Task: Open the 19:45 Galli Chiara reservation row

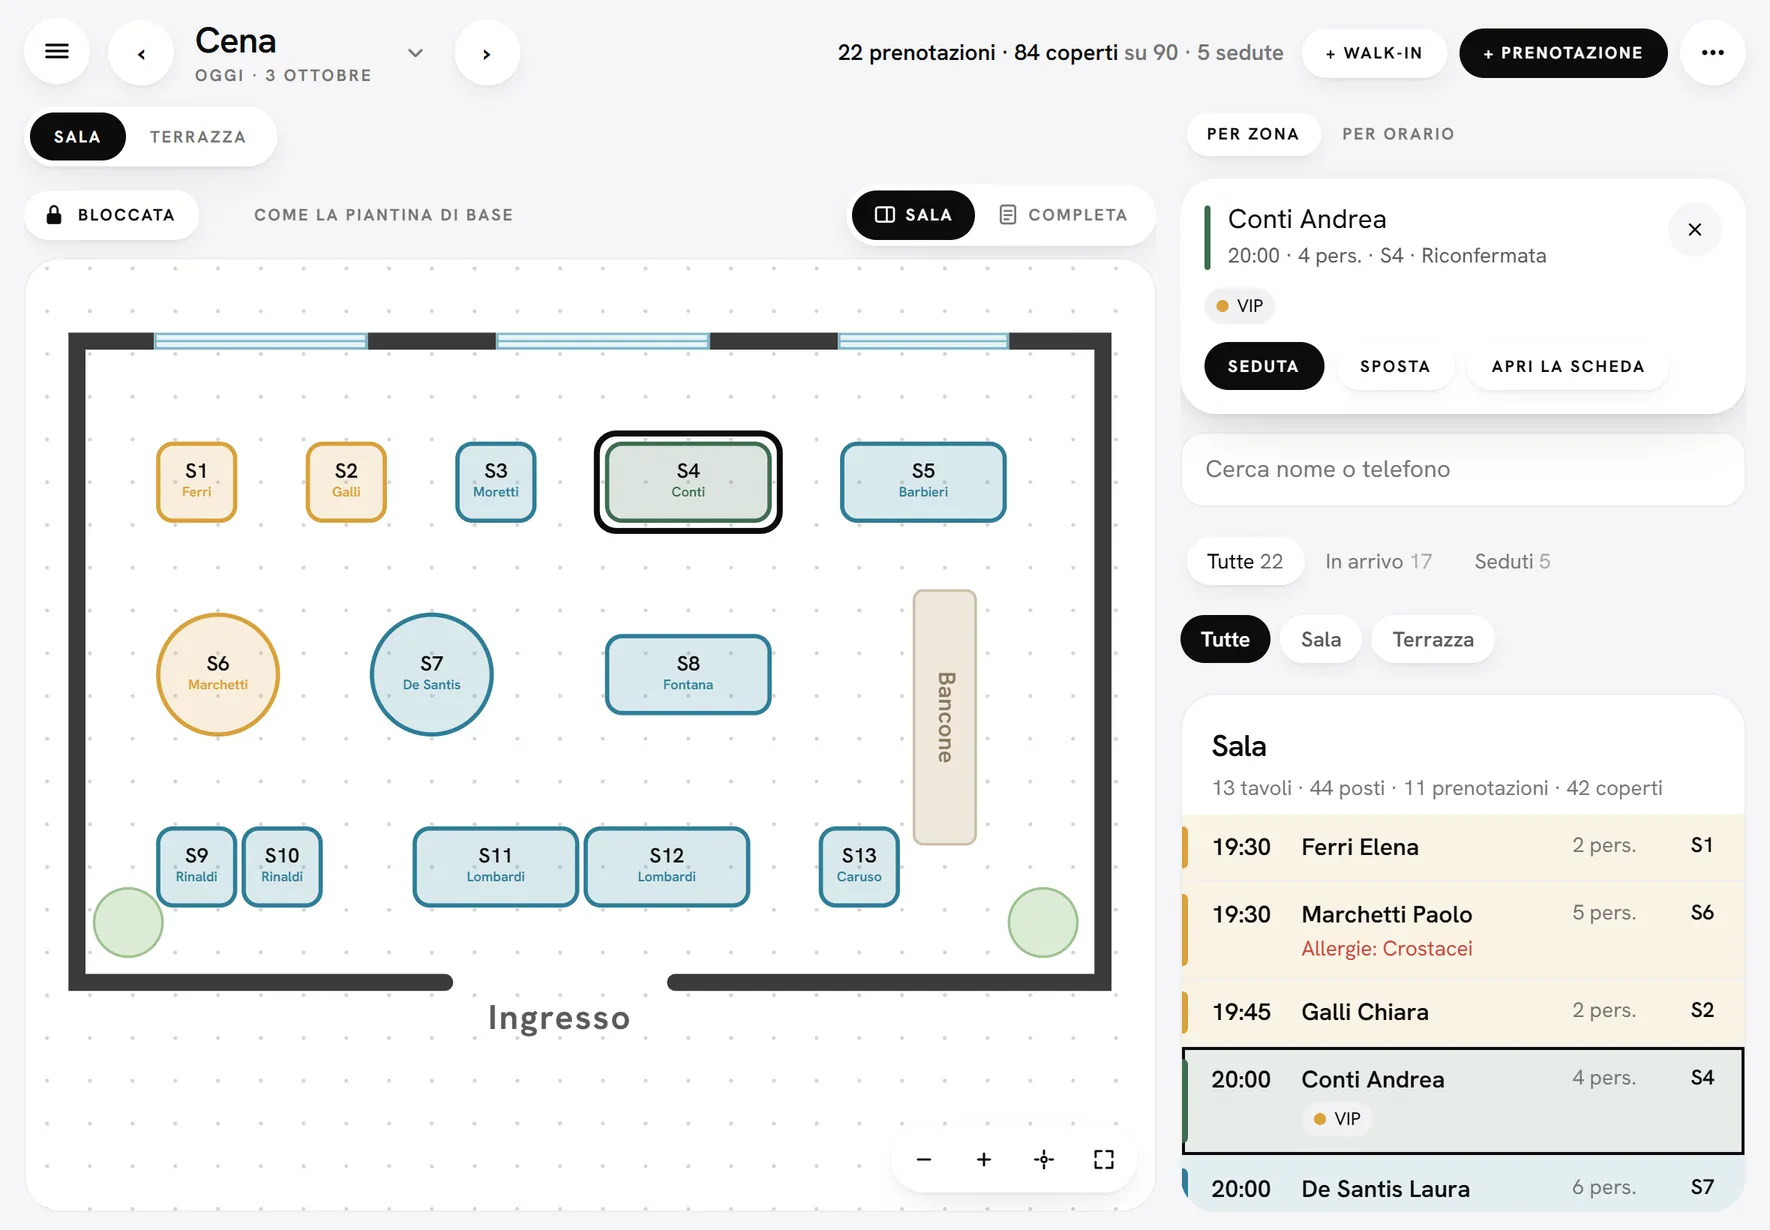Action: click(x=1463, y=1012)
